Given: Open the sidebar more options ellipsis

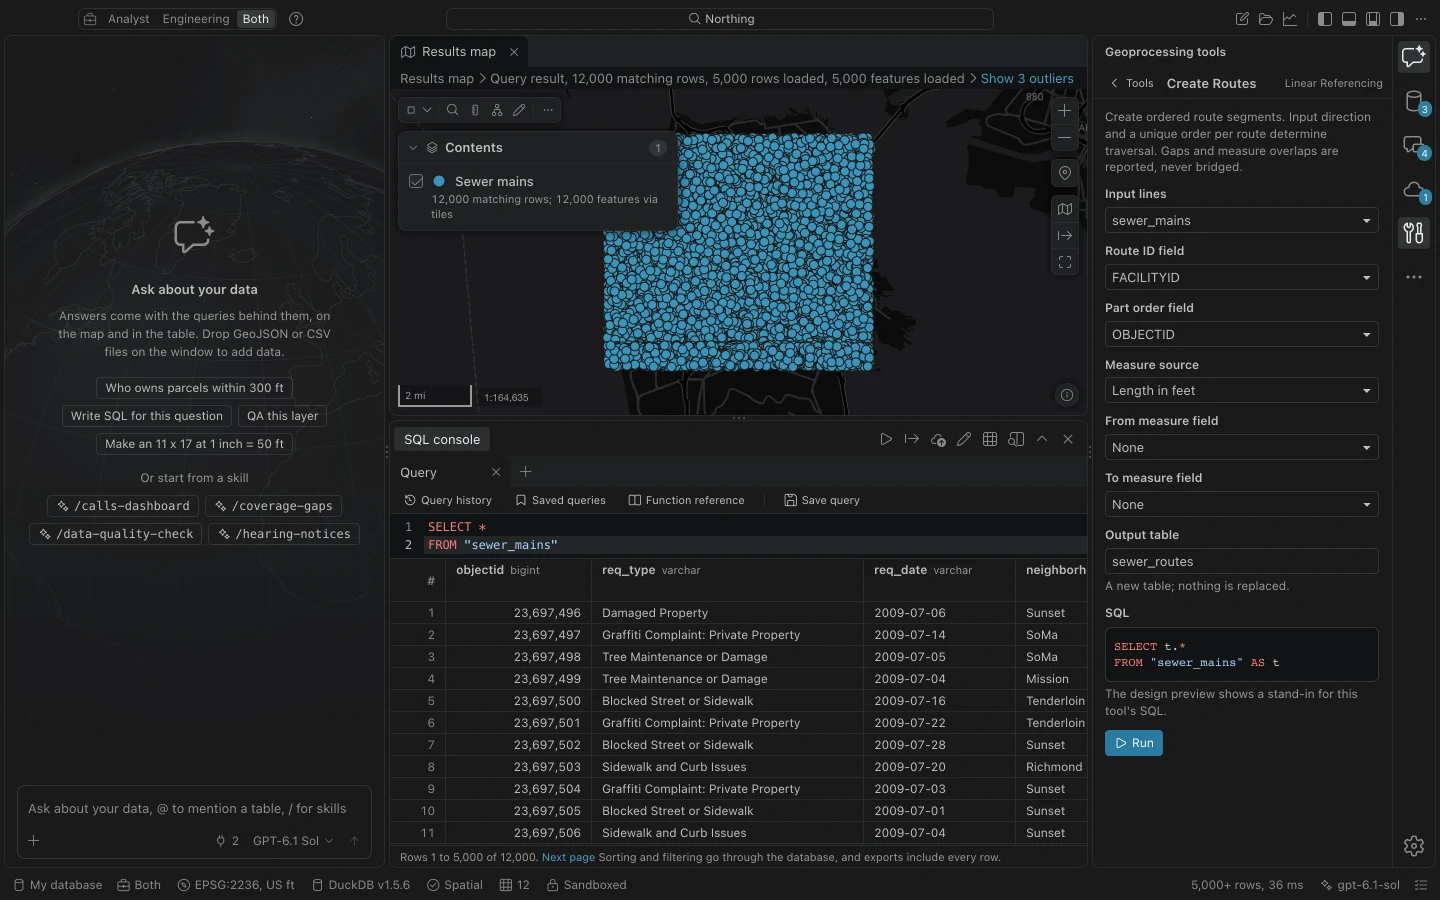Looking at the screenshot, I should [1413, 277].
